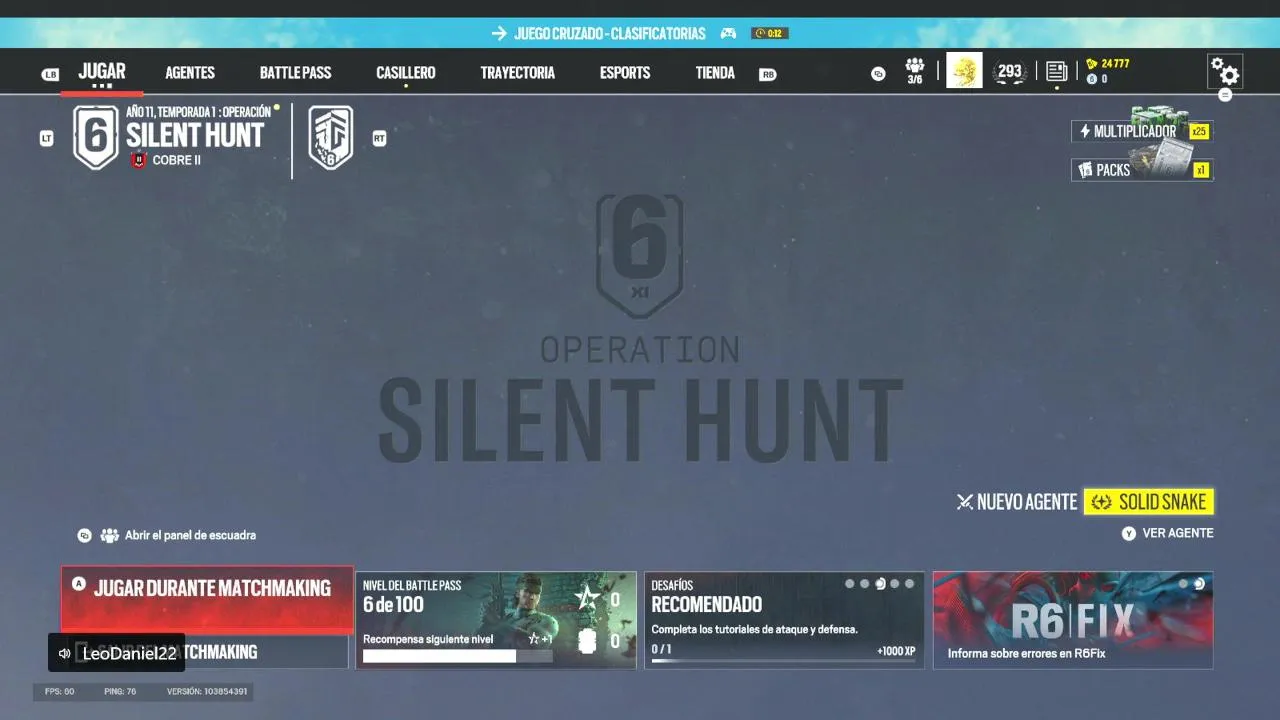Click the VERSIÓN: 103854391 text
The height and width of the screenshot is (720, 1280).
point(207,691)
